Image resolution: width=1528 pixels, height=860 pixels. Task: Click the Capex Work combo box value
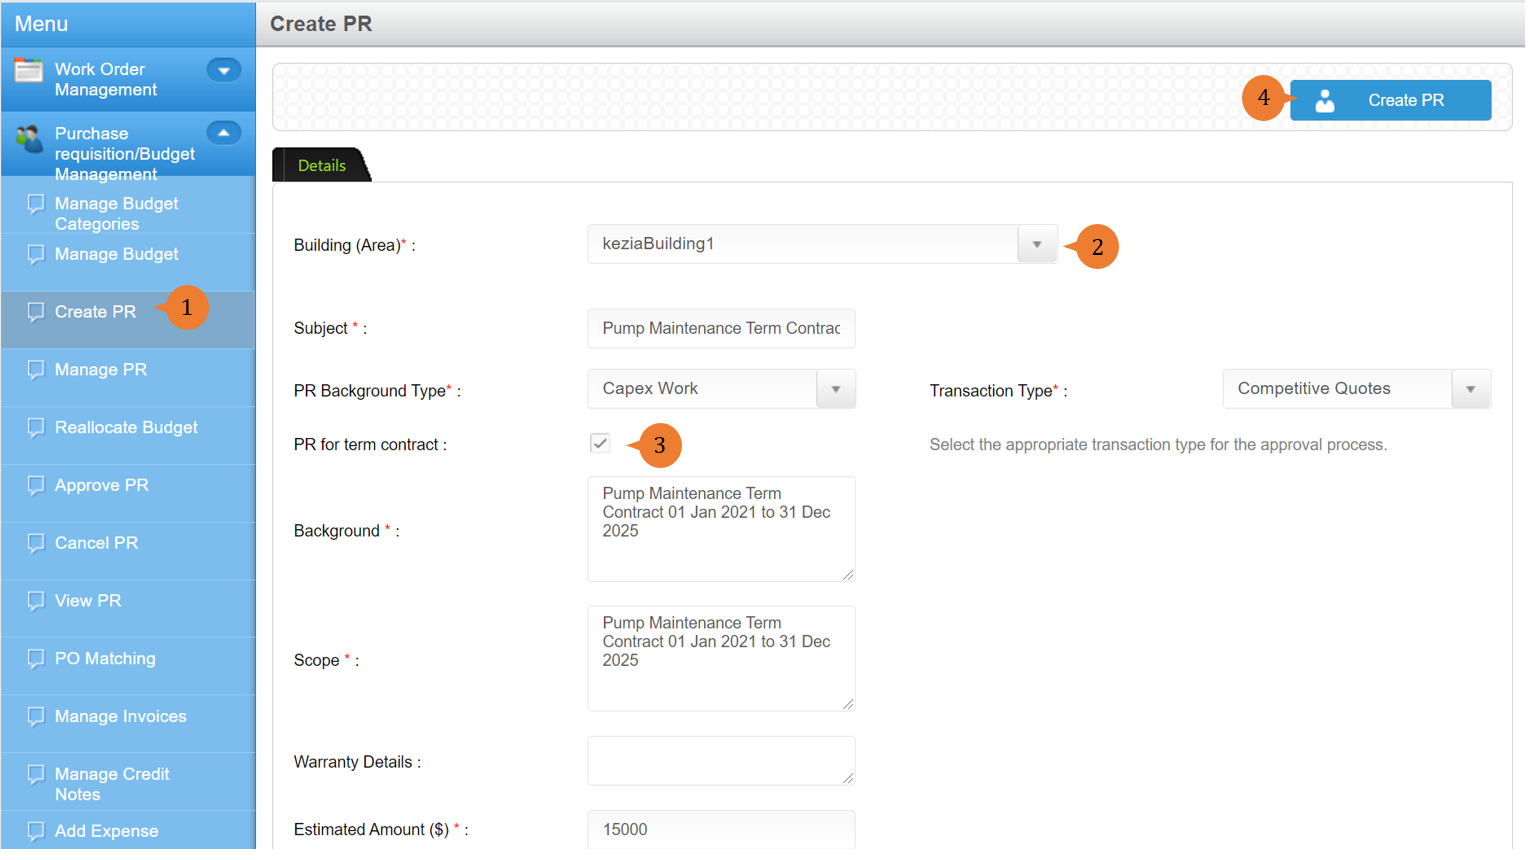(703, 390)
